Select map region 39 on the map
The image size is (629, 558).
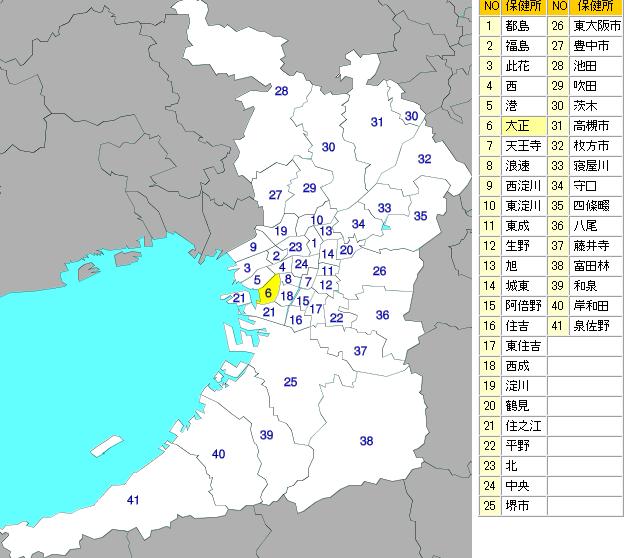(266, 434)
